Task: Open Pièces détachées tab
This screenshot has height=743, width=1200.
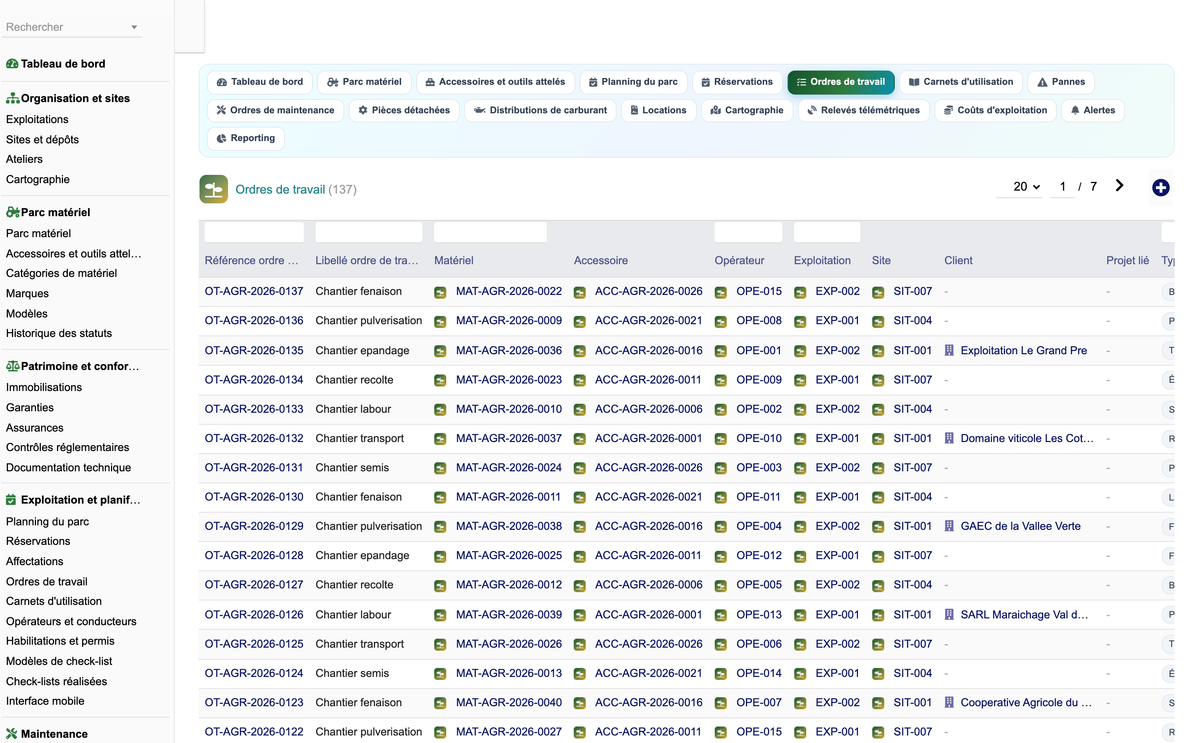Action: tap(404, 110)
